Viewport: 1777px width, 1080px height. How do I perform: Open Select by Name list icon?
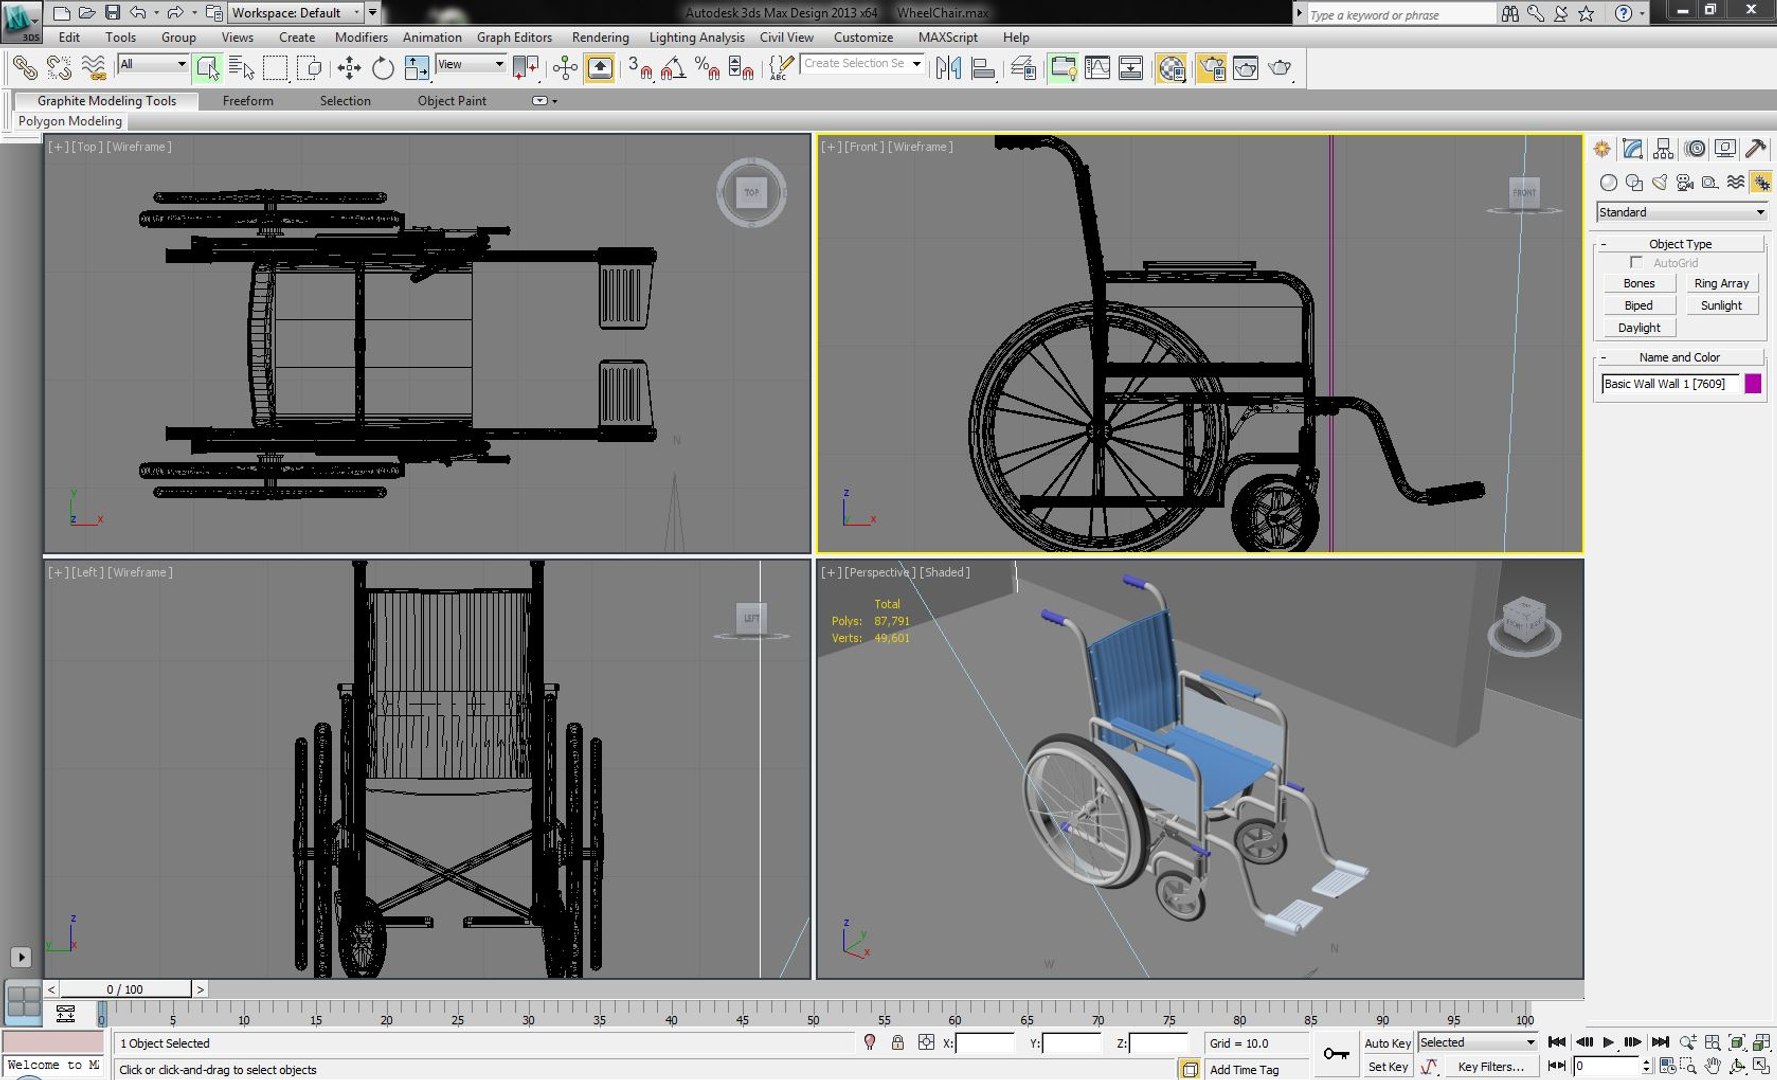pos(241,68)
